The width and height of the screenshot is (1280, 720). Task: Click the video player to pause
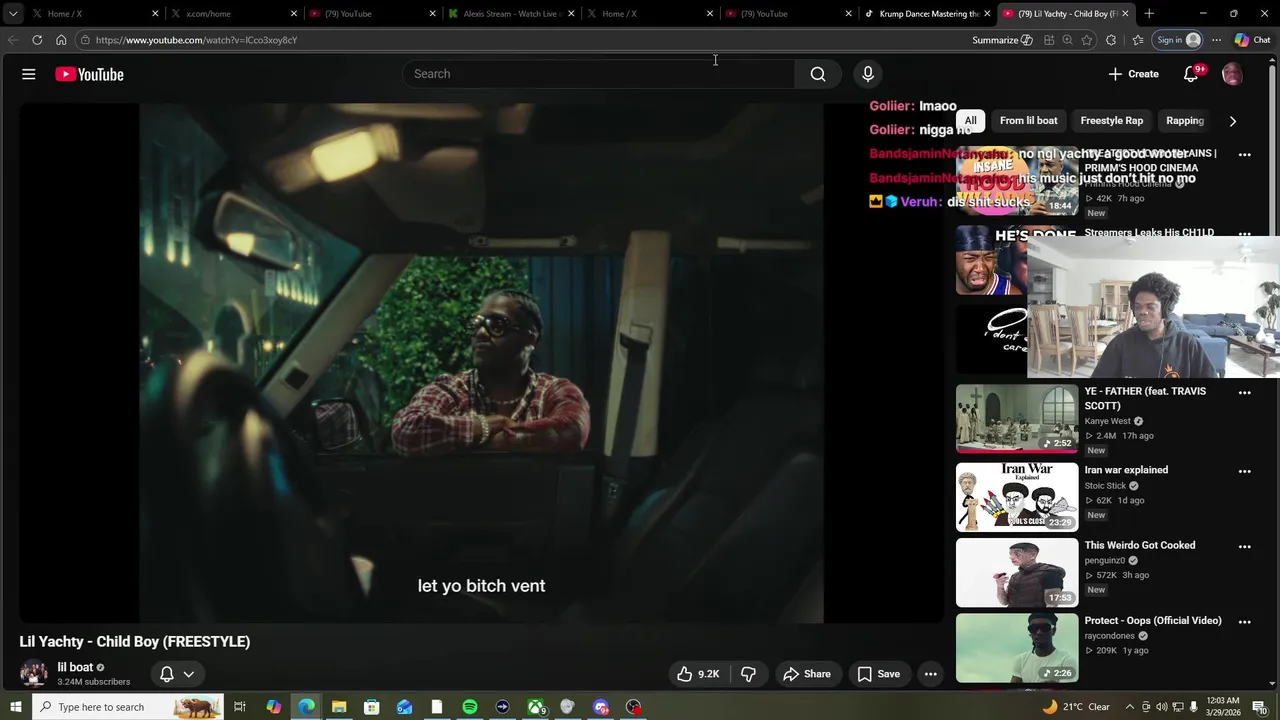tap(481, 363)
